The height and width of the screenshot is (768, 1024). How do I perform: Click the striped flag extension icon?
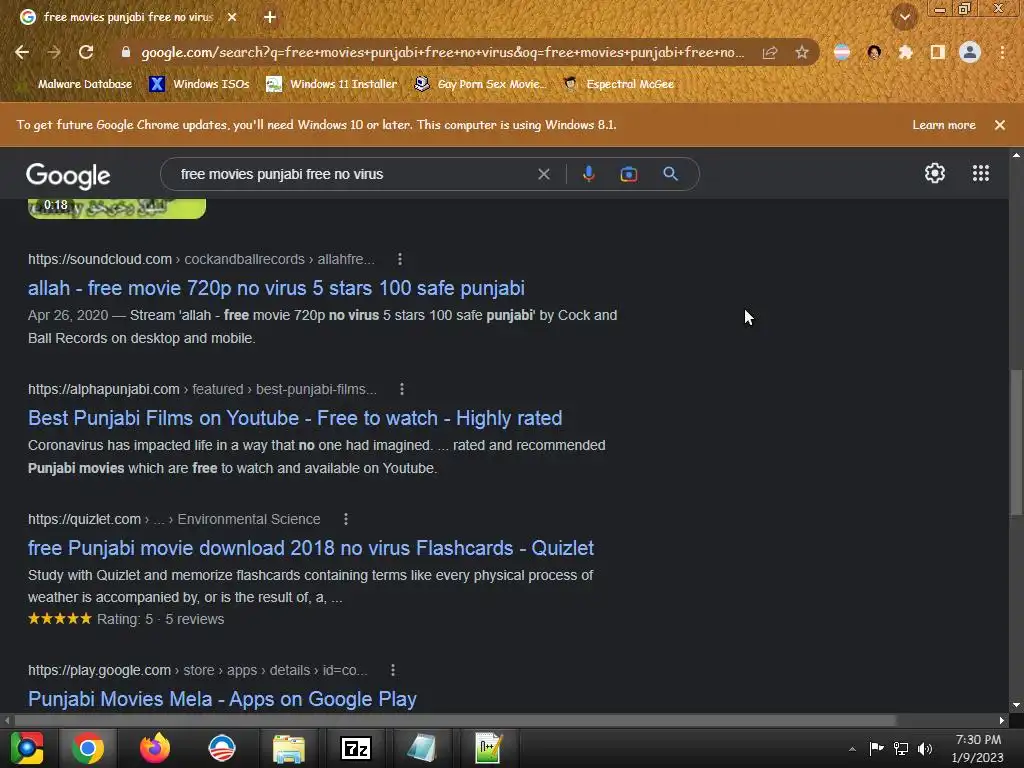[x=842, y=52]
